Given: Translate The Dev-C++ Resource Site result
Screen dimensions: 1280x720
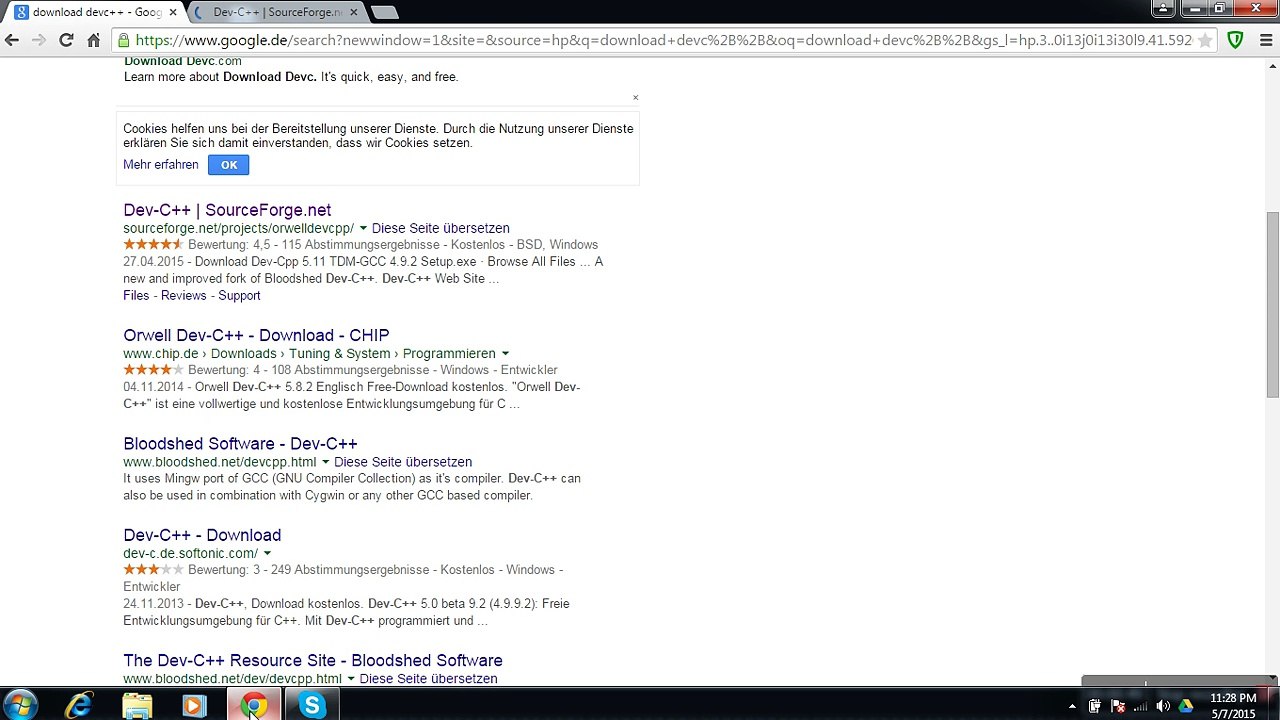Looking at the screenshot, I should (428, 679).
